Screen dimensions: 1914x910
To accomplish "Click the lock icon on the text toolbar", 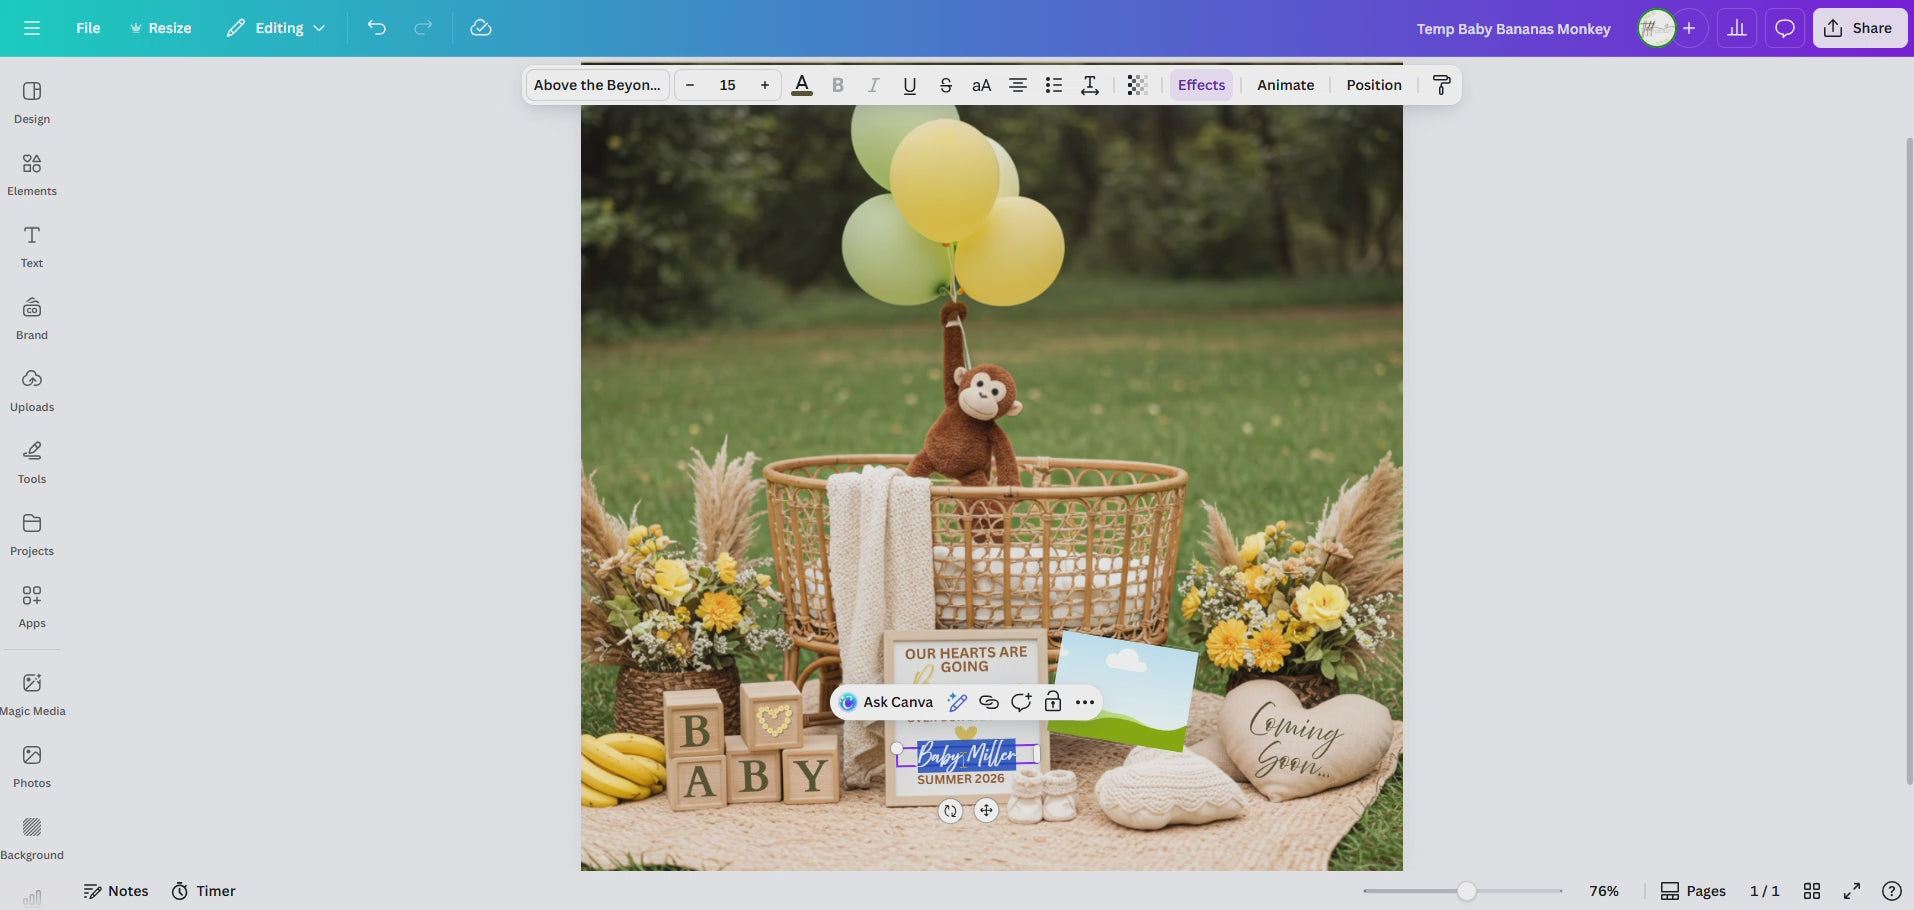I will (1052, 701).
